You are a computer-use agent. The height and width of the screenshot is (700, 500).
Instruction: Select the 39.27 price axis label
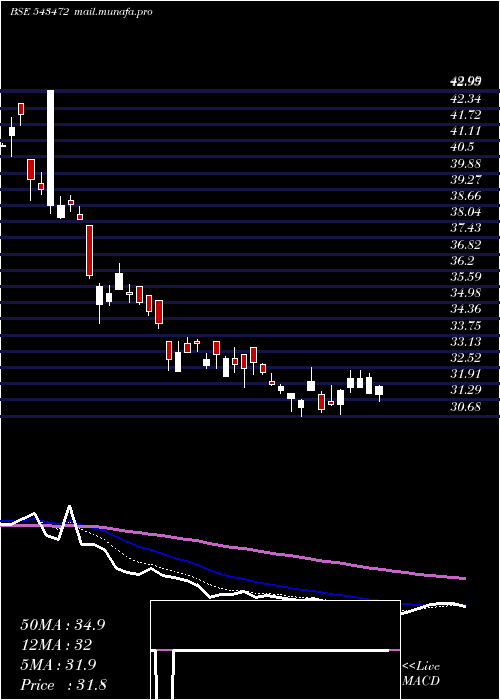[466, 179]
